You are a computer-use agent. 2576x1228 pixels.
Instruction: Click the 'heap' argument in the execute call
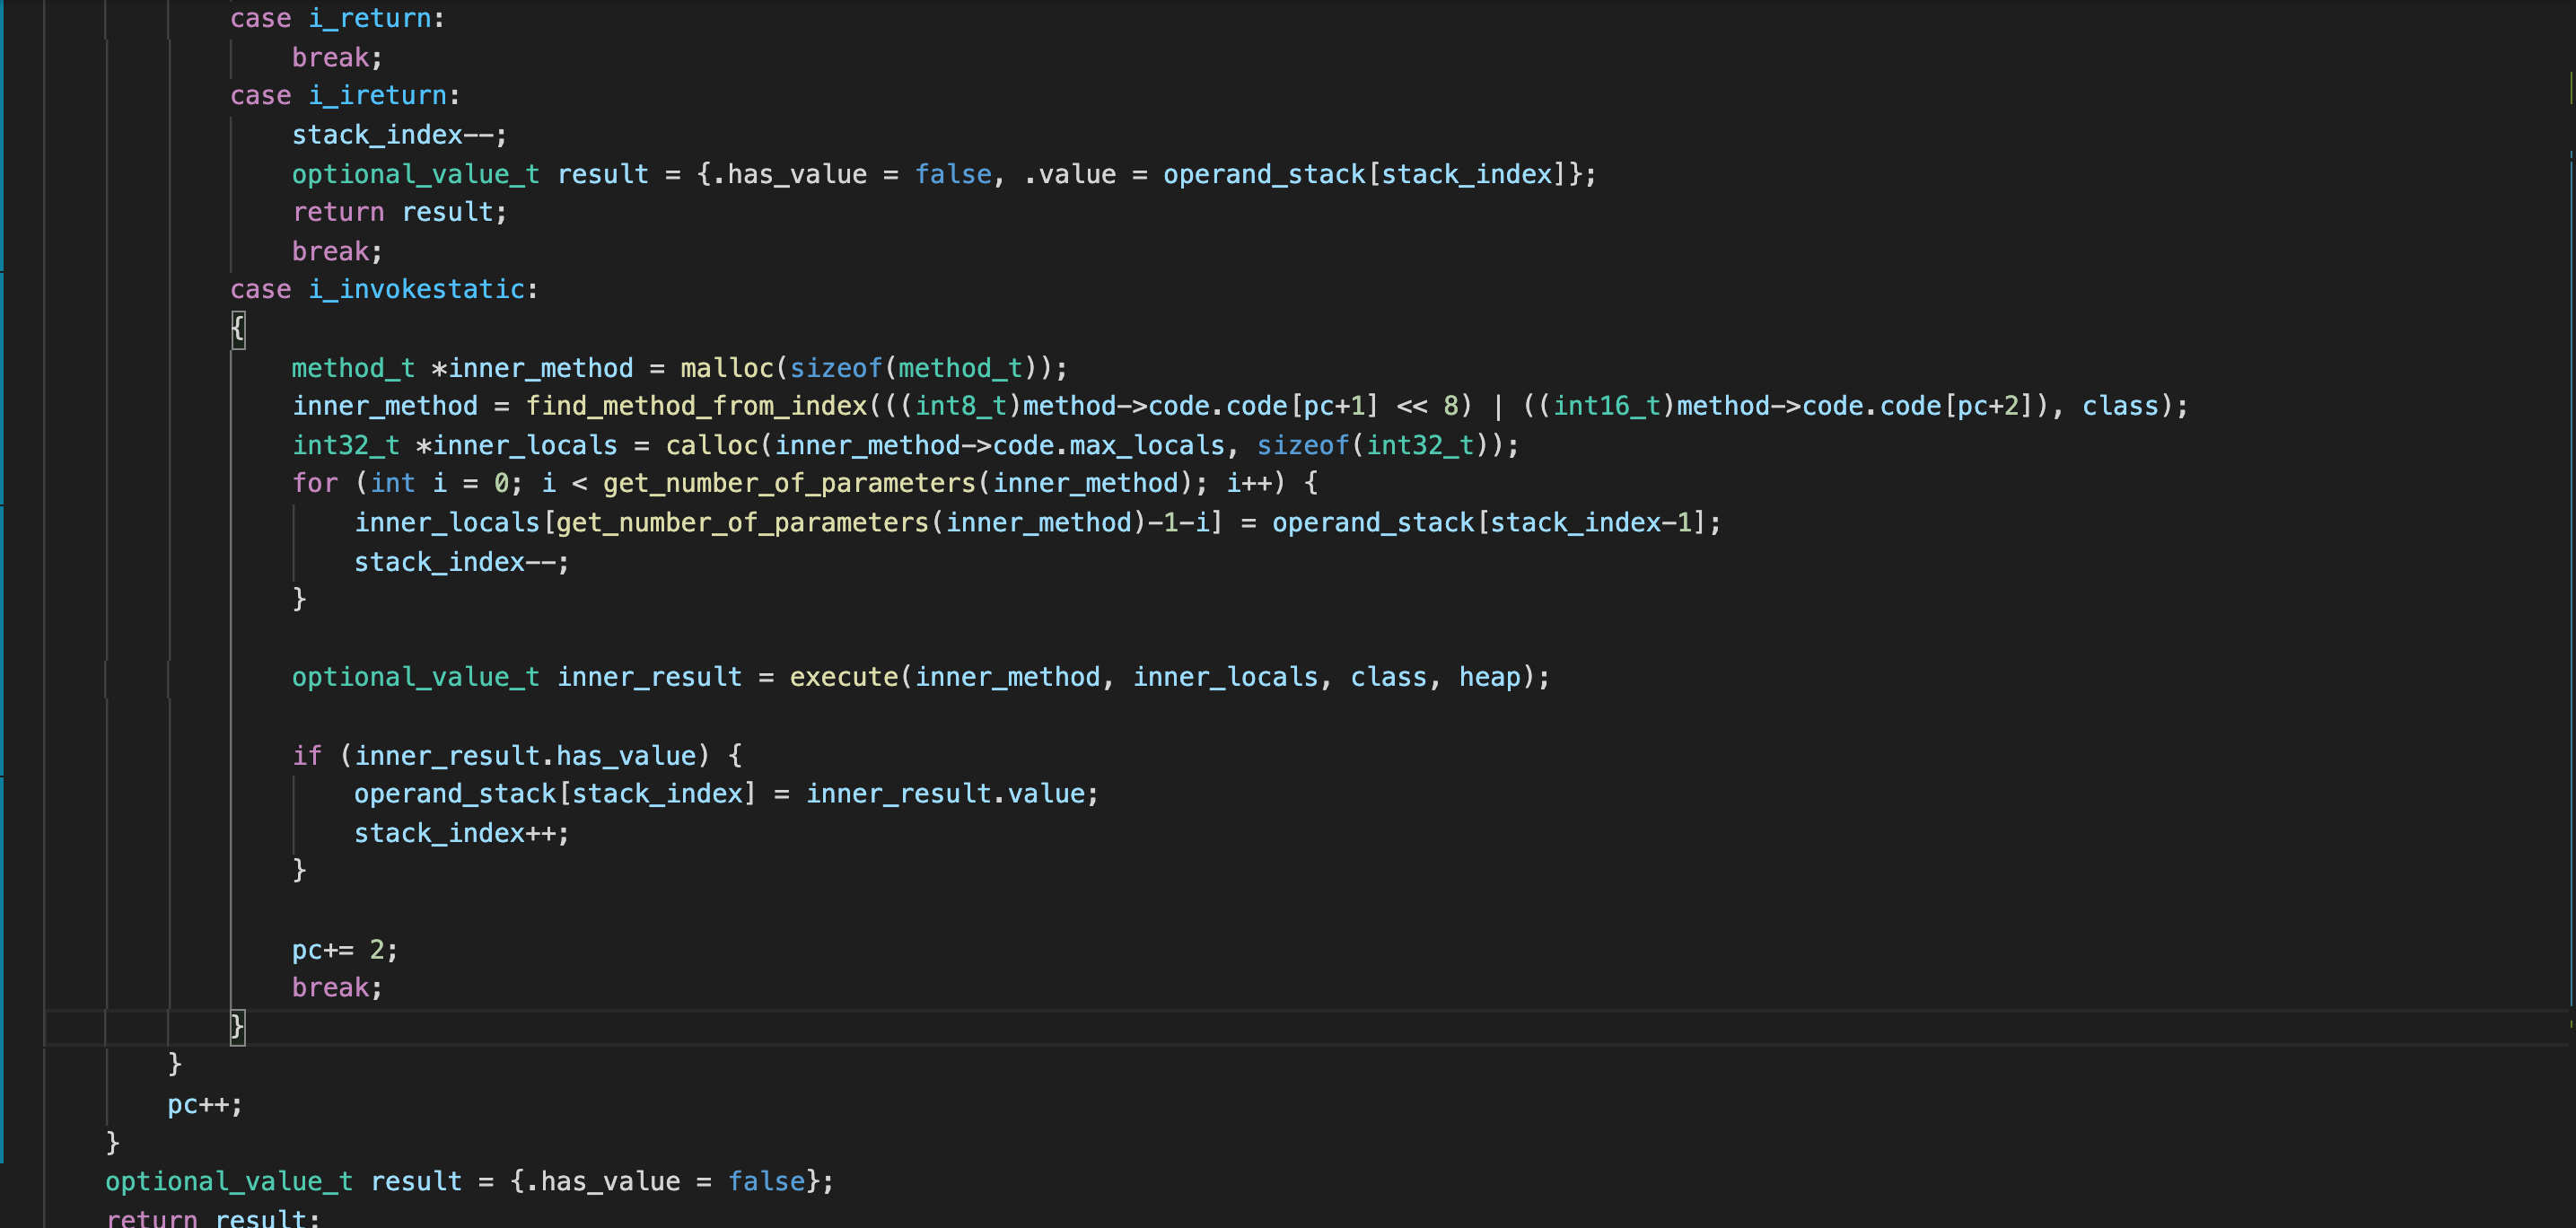[1489, 677]
